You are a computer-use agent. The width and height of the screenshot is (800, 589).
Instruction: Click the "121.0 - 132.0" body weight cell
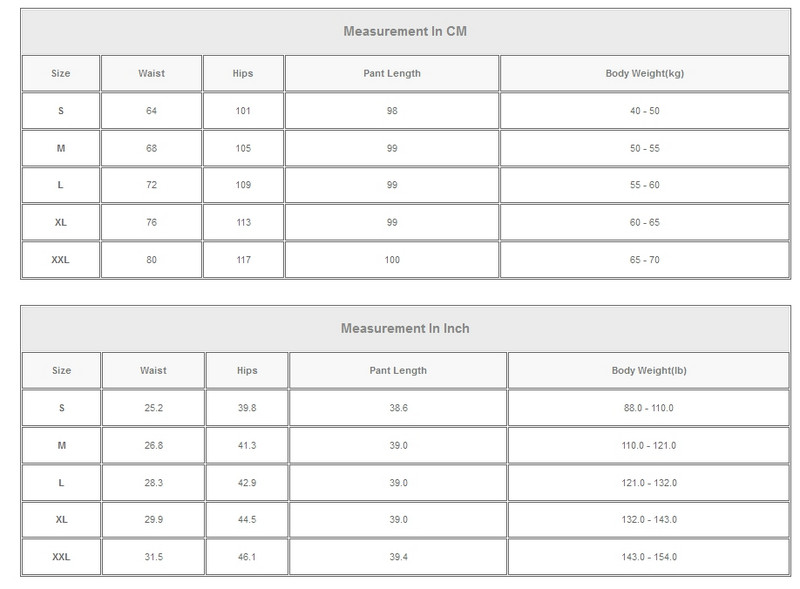click(x=649, y=483)
